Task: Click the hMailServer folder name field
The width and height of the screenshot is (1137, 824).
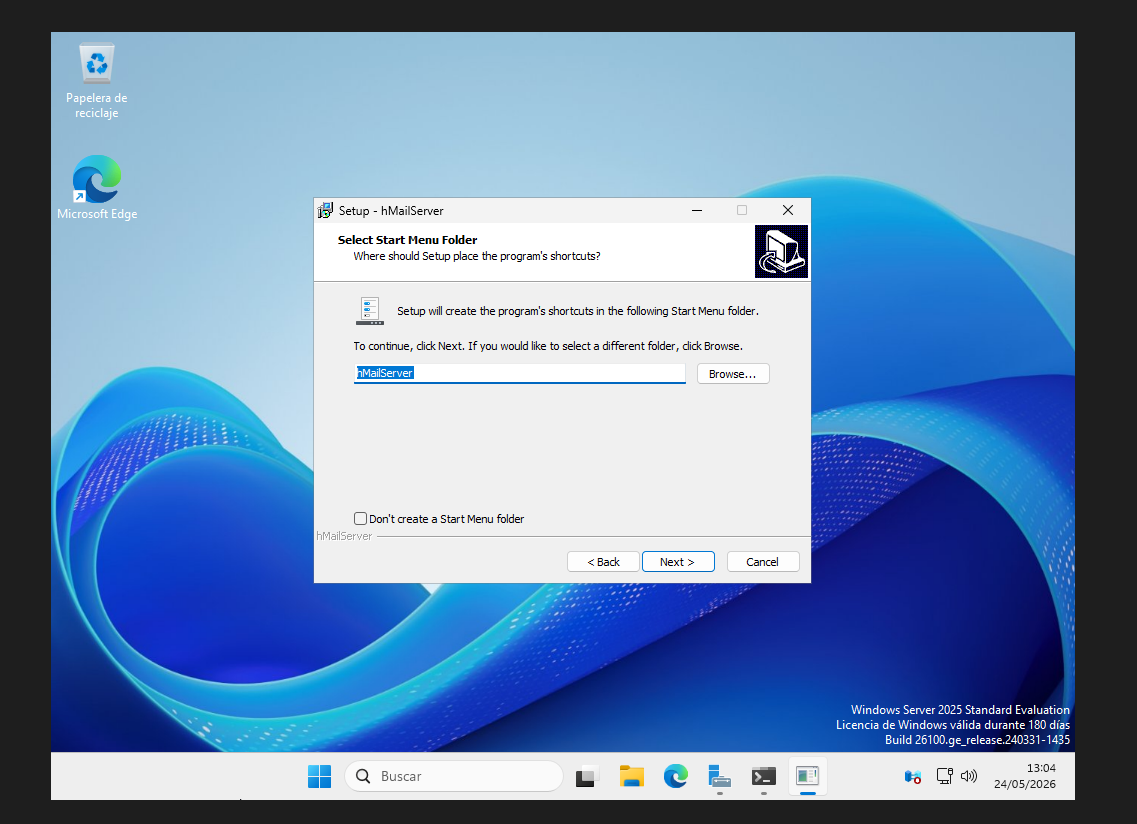Action: pos(519,373)
